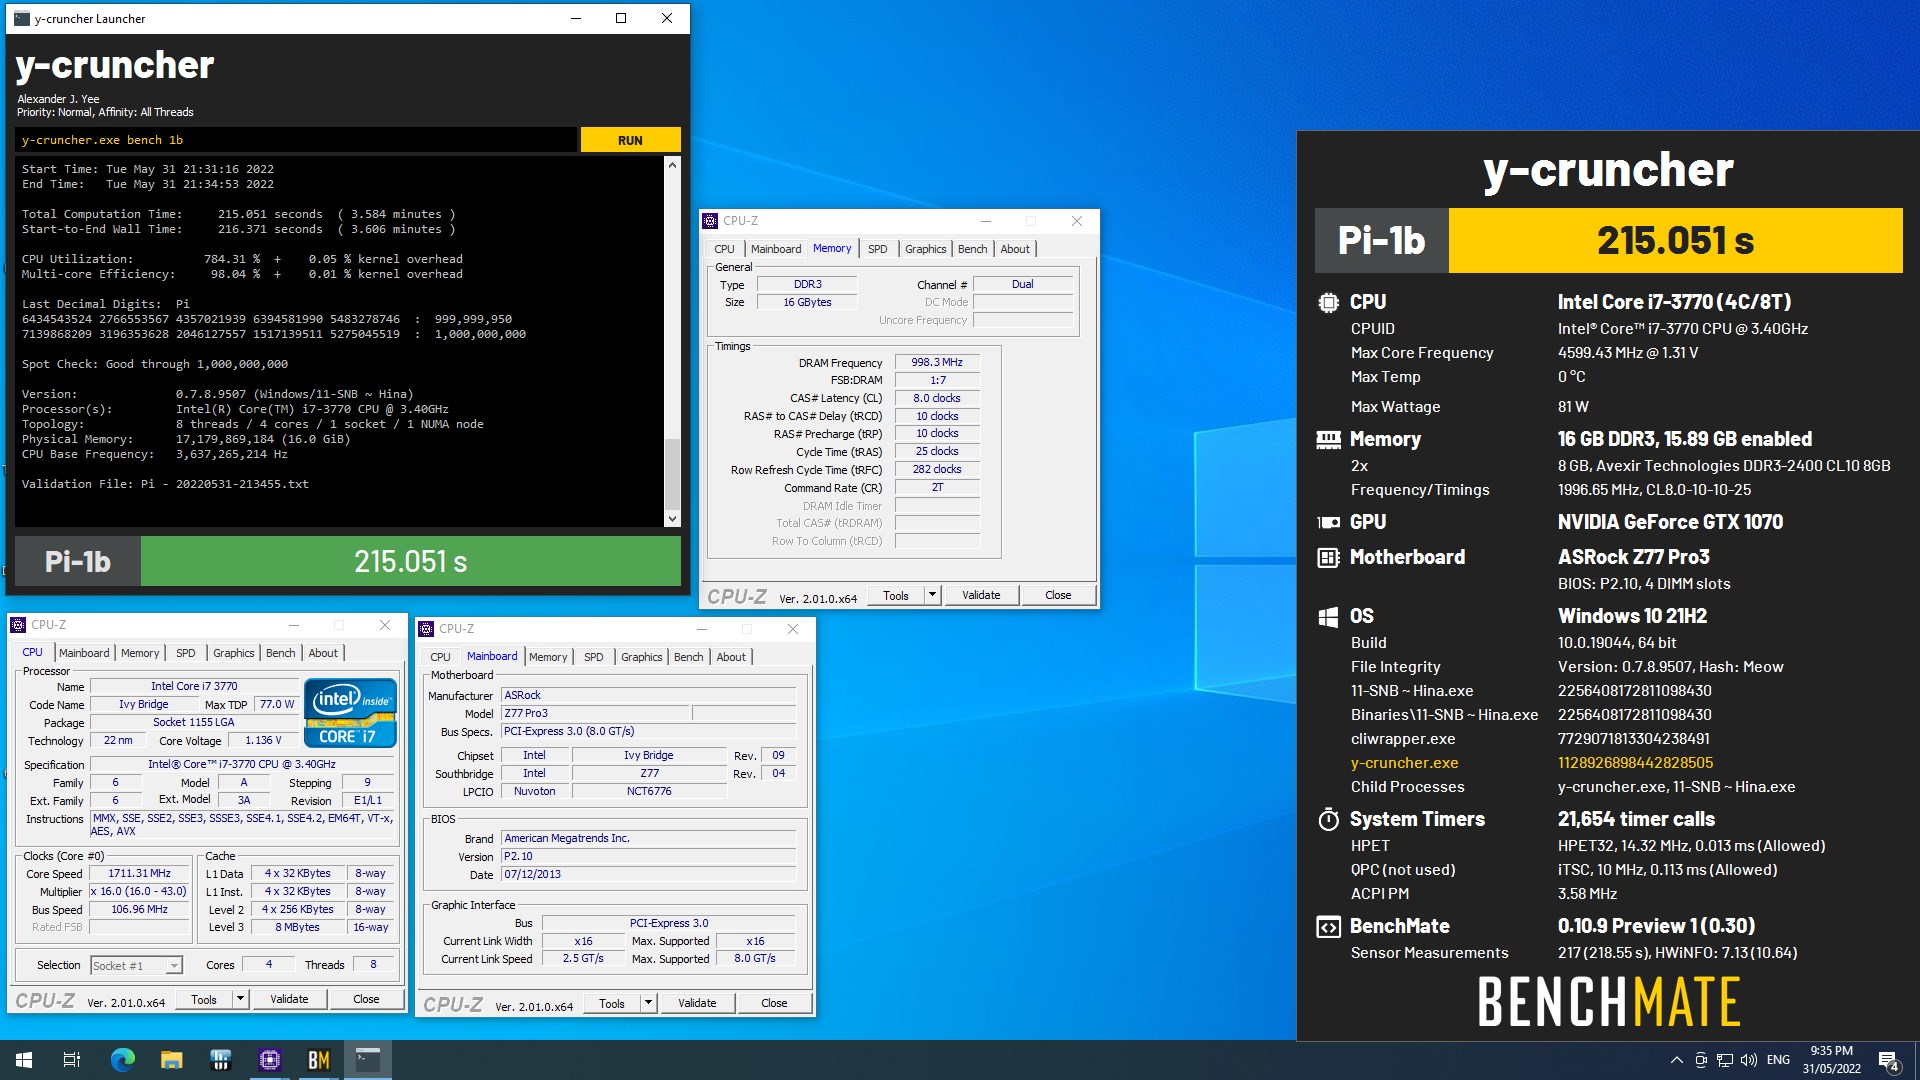1920x1080 pixels.
Task: Open the taskbar clock showing 9:35 PM
Action: tap(1831, 1060)
